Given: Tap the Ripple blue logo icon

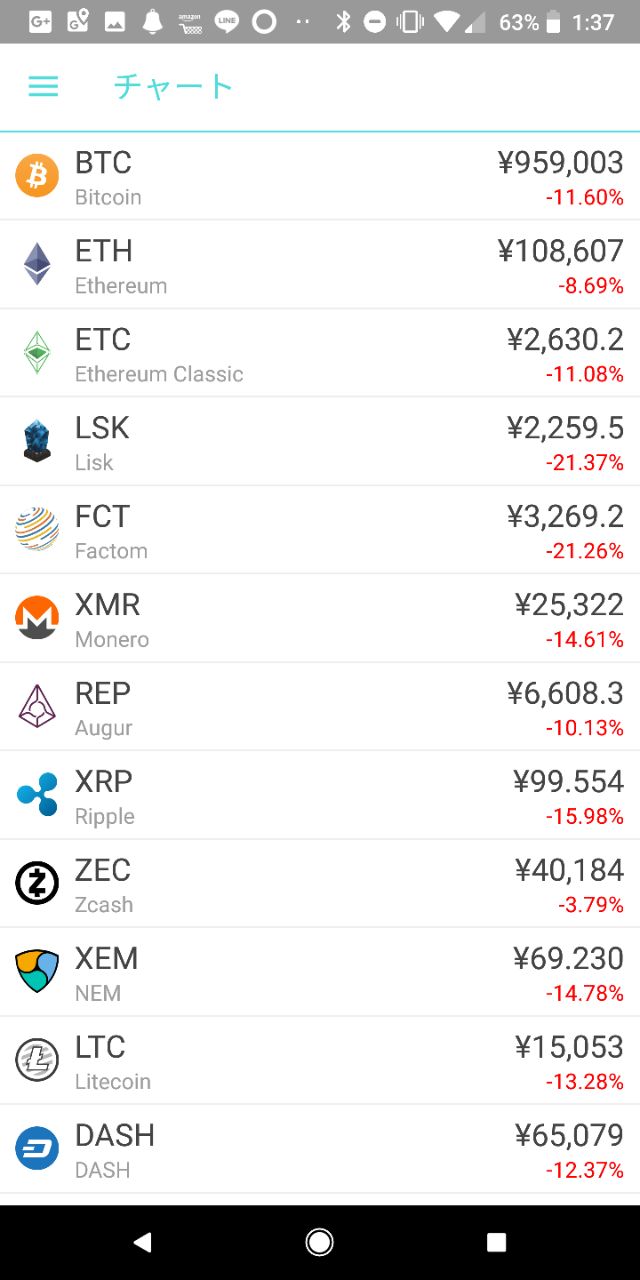Looking at the screenshot, I should [x=37, y=795].
